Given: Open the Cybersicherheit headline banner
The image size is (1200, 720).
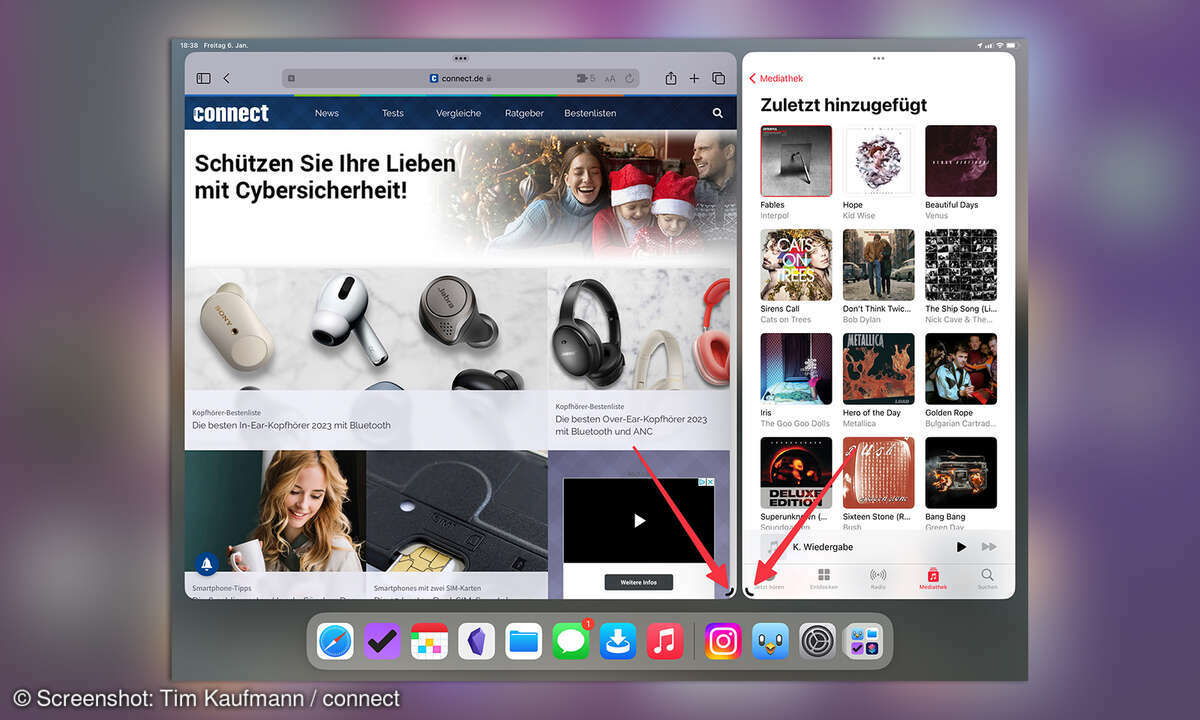Looking at the screenshot, I should click(325, 176).
